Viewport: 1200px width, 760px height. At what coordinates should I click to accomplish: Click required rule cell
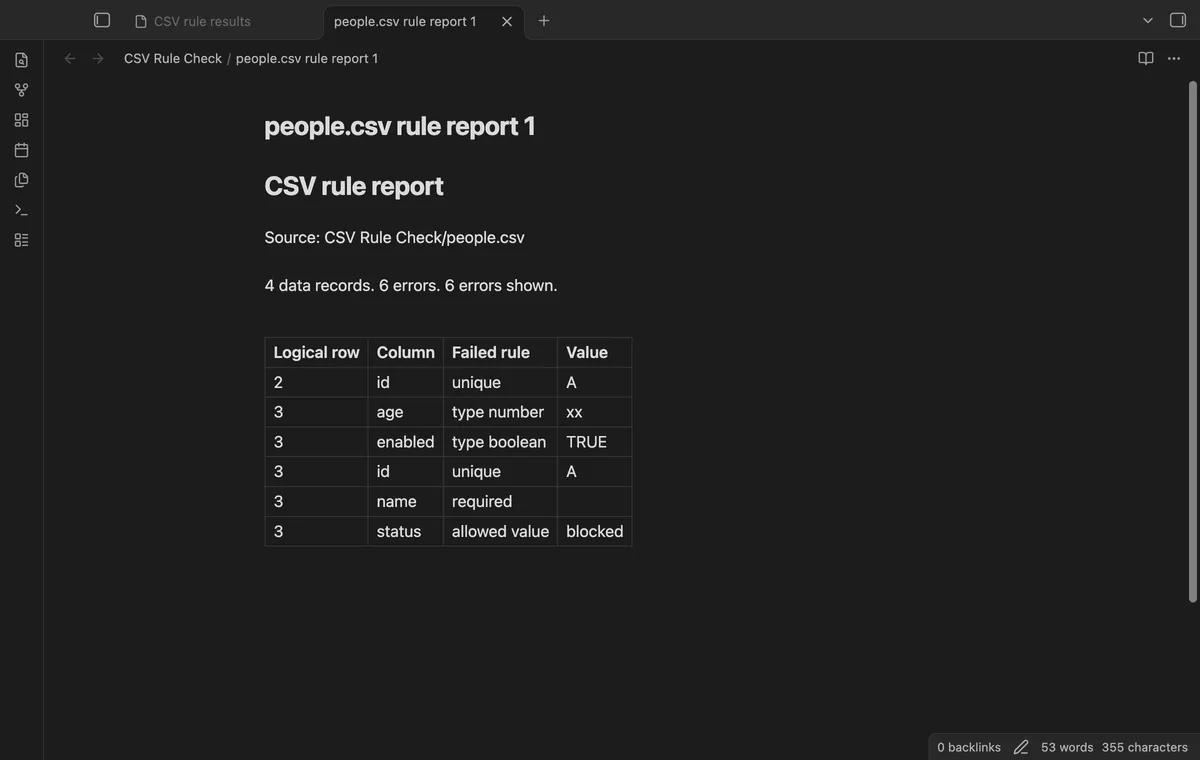pos(500,501)
